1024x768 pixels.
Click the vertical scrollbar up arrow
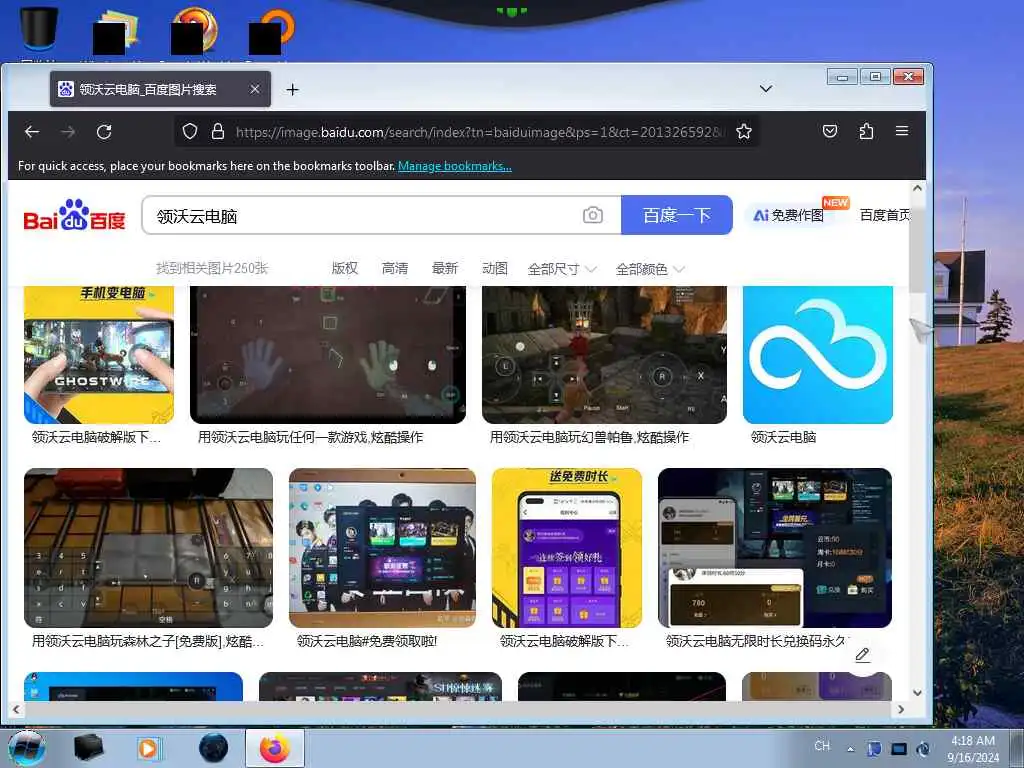918,188
